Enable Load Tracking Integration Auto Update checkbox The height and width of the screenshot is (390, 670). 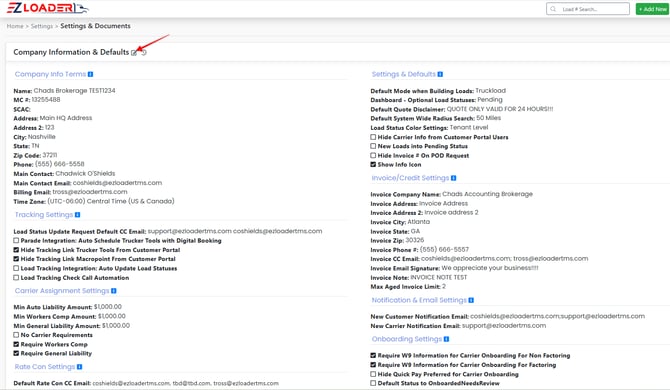pyautogui.click(x=16, y=268)
